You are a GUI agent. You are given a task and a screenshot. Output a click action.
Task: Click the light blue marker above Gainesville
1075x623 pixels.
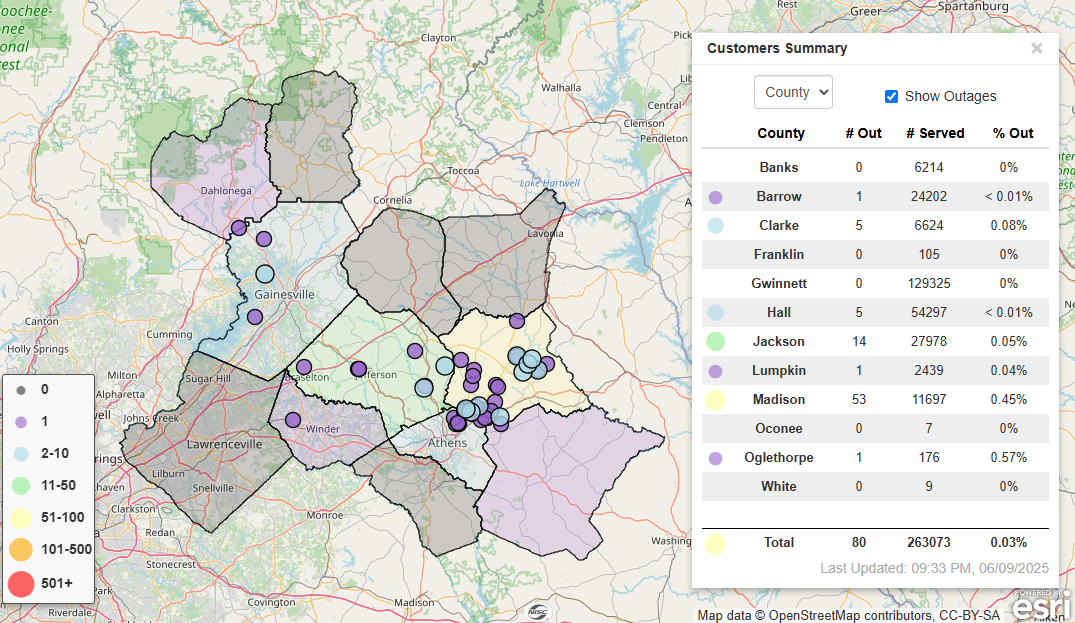pyautogui.click(x=264, y=274)
